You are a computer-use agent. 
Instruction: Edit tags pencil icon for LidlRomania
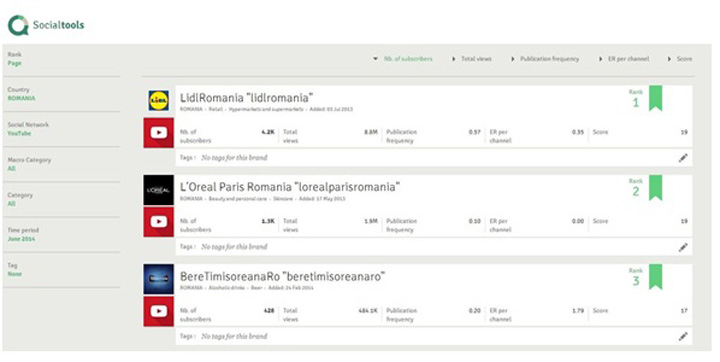pos(683,158)
